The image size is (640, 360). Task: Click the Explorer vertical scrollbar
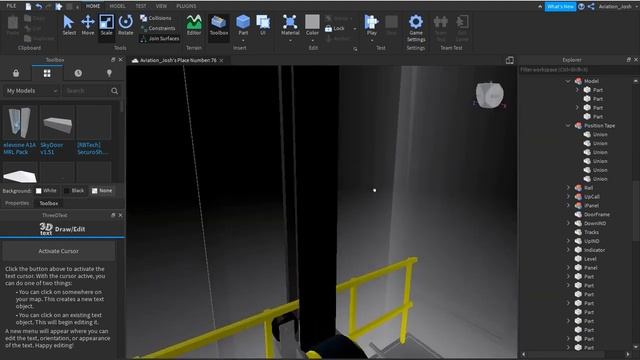[636, 212]
